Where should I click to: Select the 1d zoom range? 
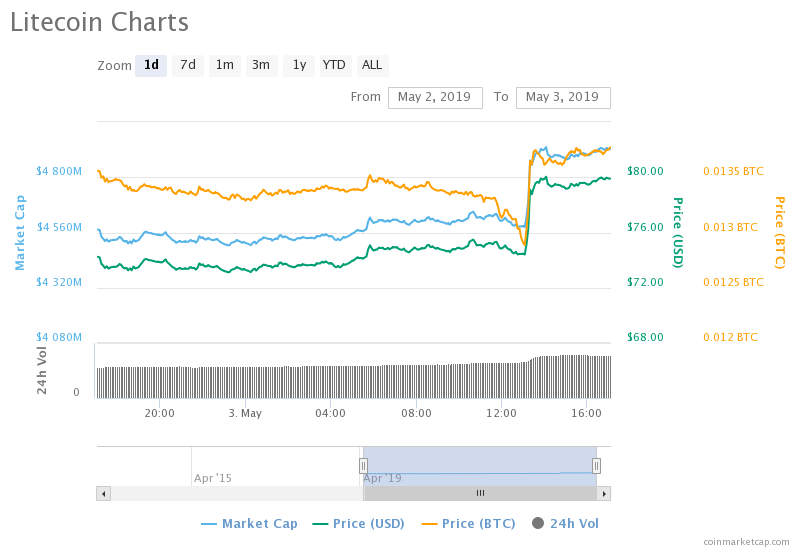(151, 66)
